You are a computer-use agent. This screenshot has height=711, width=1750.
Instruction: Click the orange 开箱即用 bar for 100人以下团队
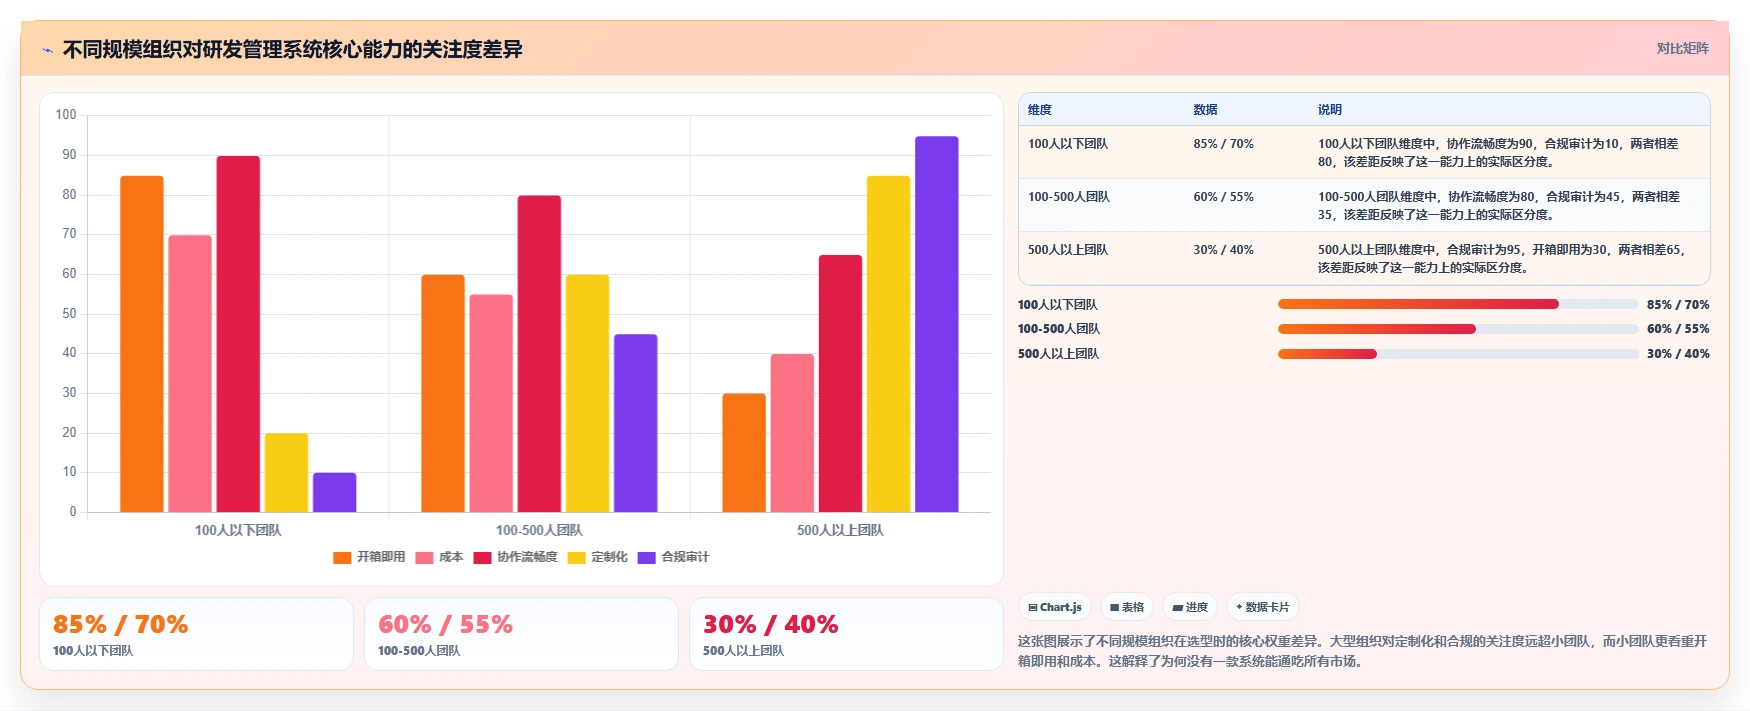[x=142, y=344]
